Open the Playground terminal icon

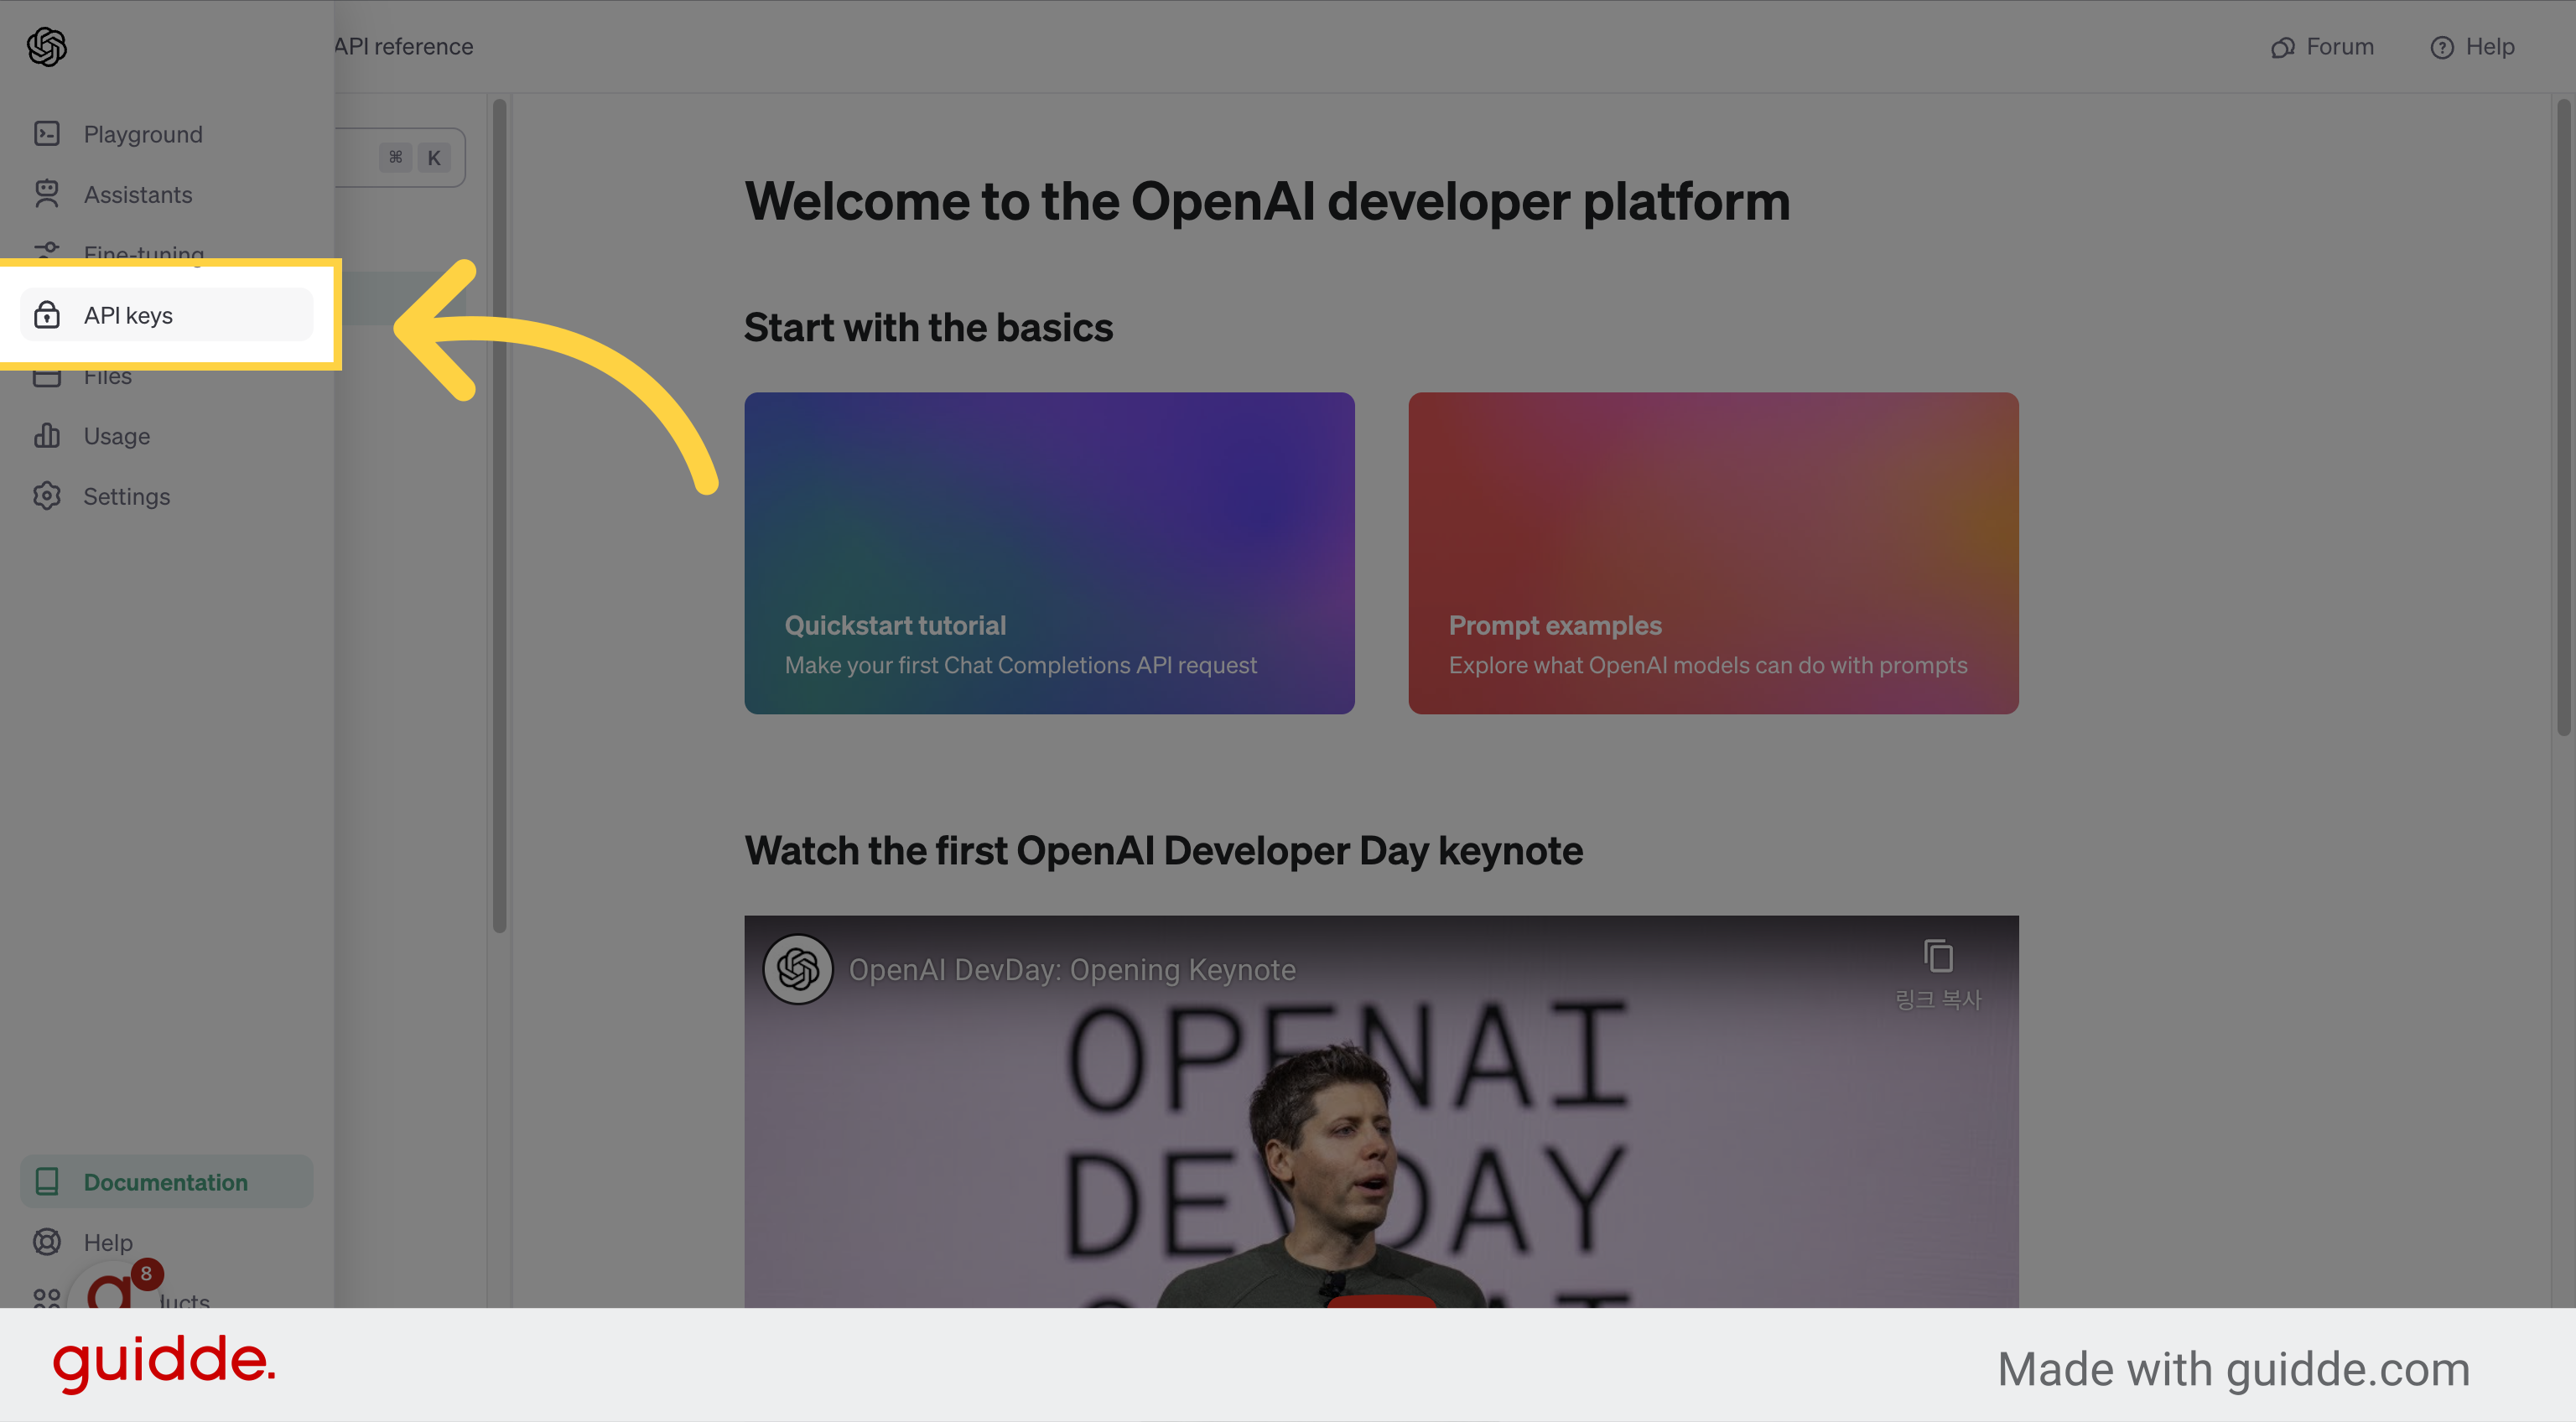pos(47,133)
